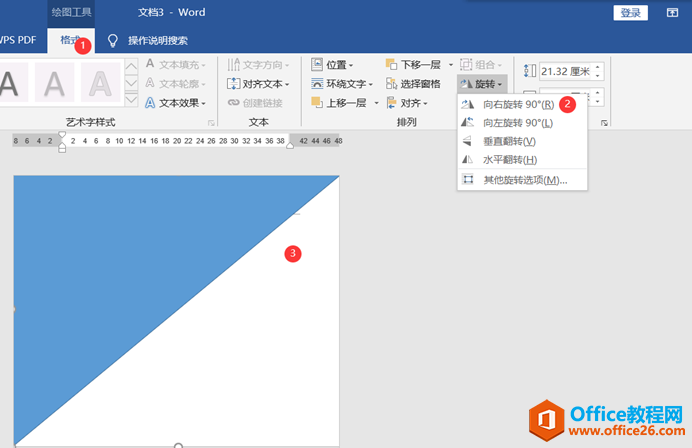Open 环绕文字 dropdown
The width and height of the screenshot is (692, 448).
coord(342,83)
